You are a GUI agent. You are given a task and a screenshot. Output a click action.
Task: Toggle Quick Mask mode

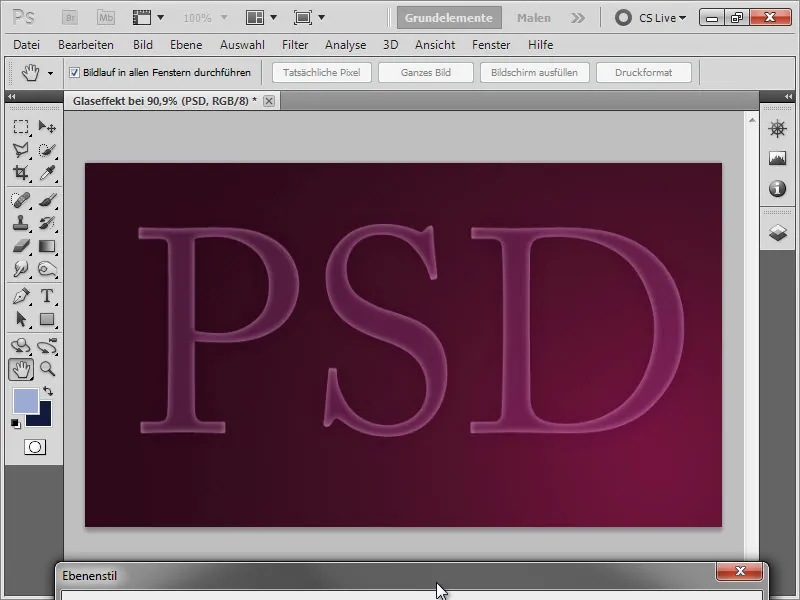[x=35, y=447]
